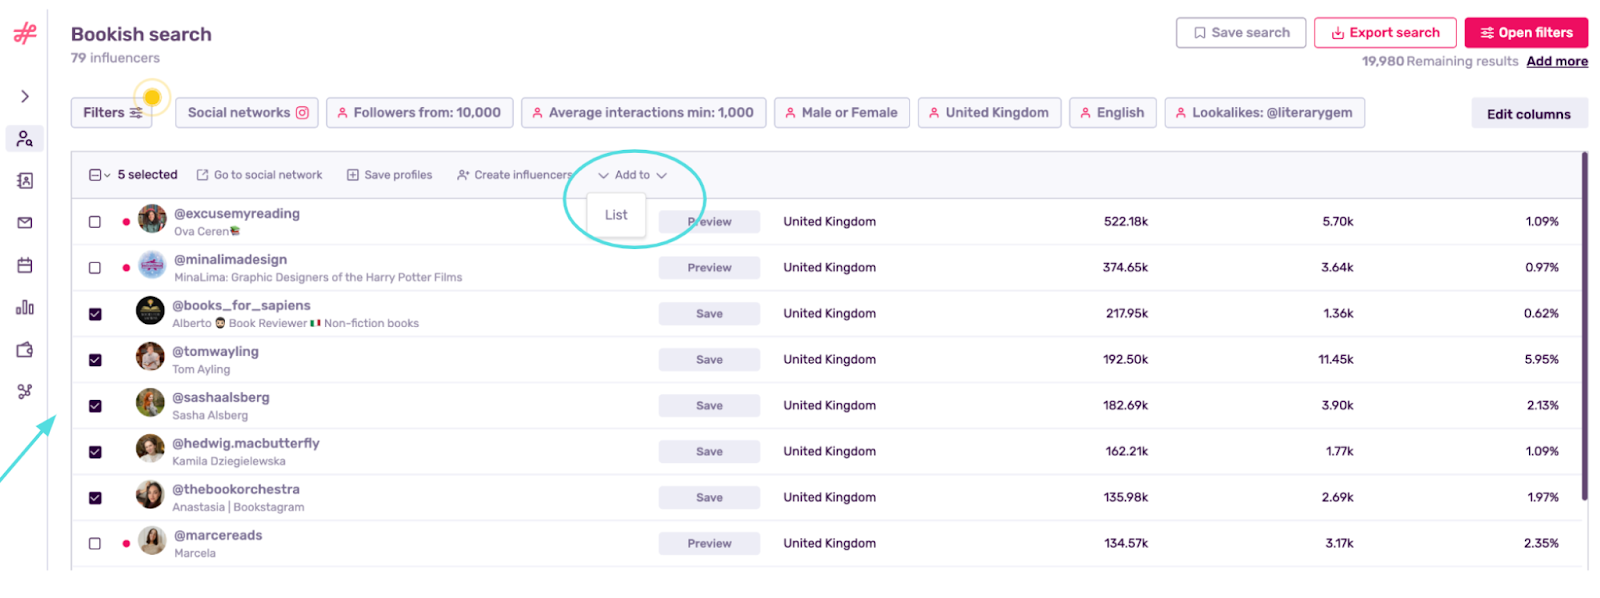Click the @sashaalsberg profile avatar
The width and height of the screenshot is (1600, 598).
[x=150, y=402]
